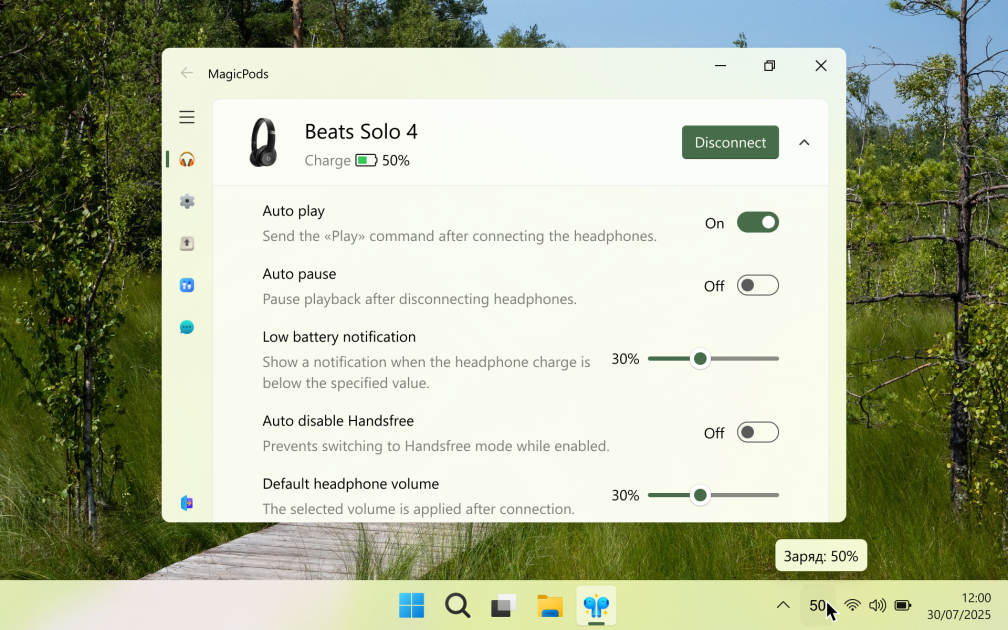Click the Default headphone volume 30% value
This screenshot has height=630, width=1008.
(x=625, y=496)
